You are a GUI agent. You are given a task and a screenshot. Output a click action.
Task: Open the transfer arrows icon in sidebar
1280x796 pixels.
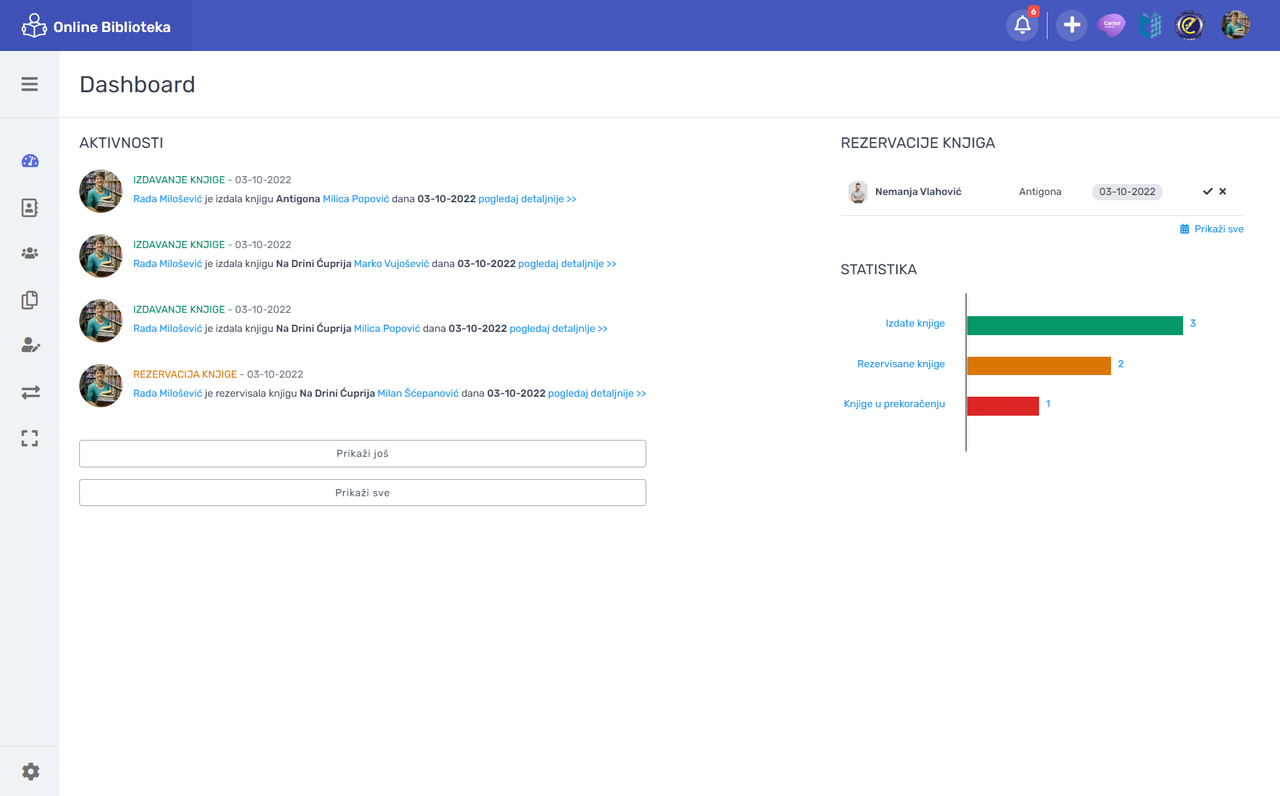point(30,392)
